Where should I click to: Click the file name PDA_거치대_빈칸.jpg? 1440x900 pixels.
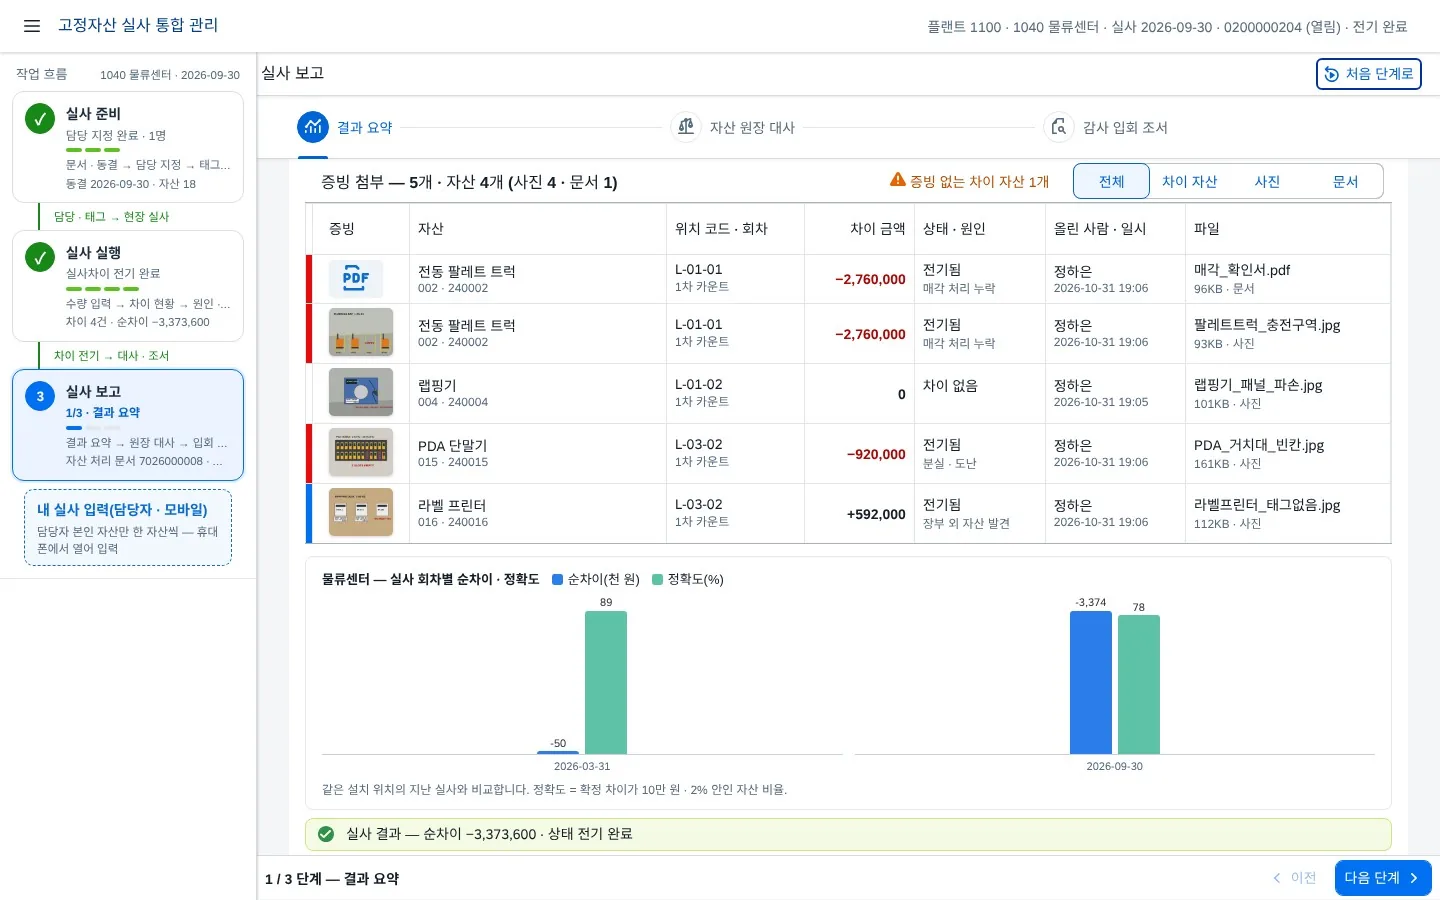[1259, 445]
